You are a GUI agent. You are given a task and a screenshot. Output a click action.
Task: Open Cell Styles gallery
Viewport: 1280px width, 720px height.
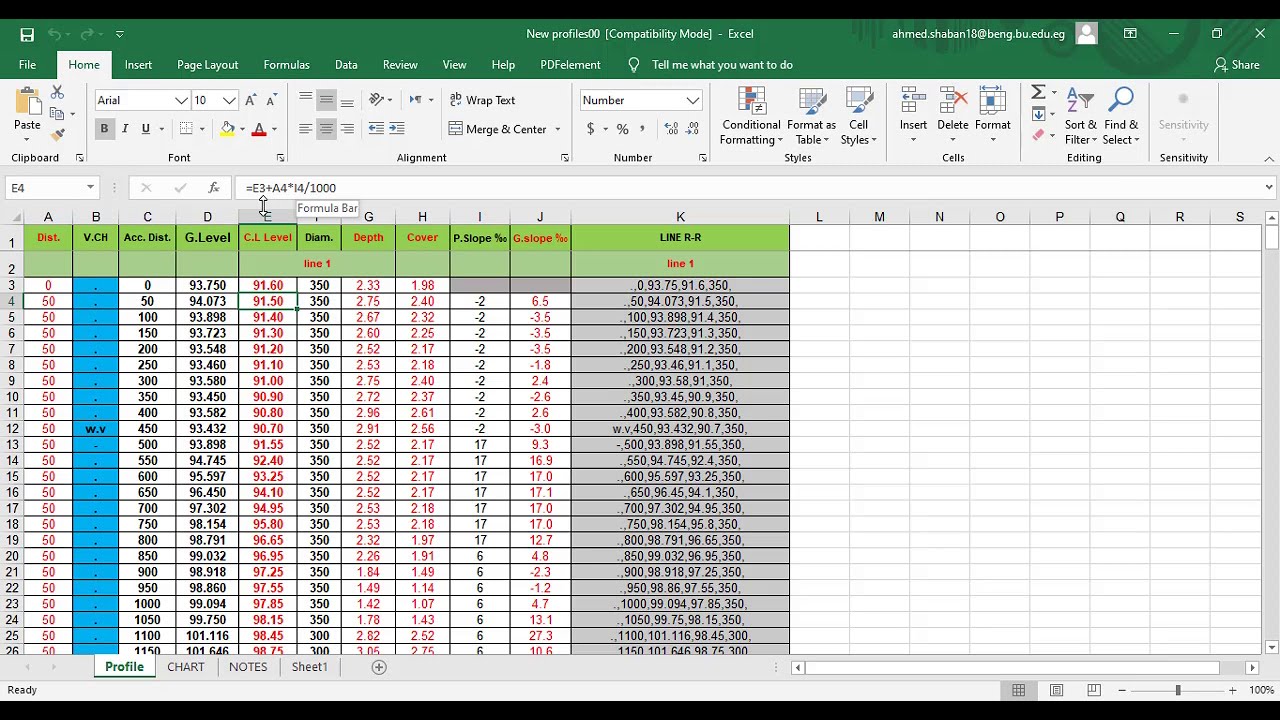[x=858, y=116]
